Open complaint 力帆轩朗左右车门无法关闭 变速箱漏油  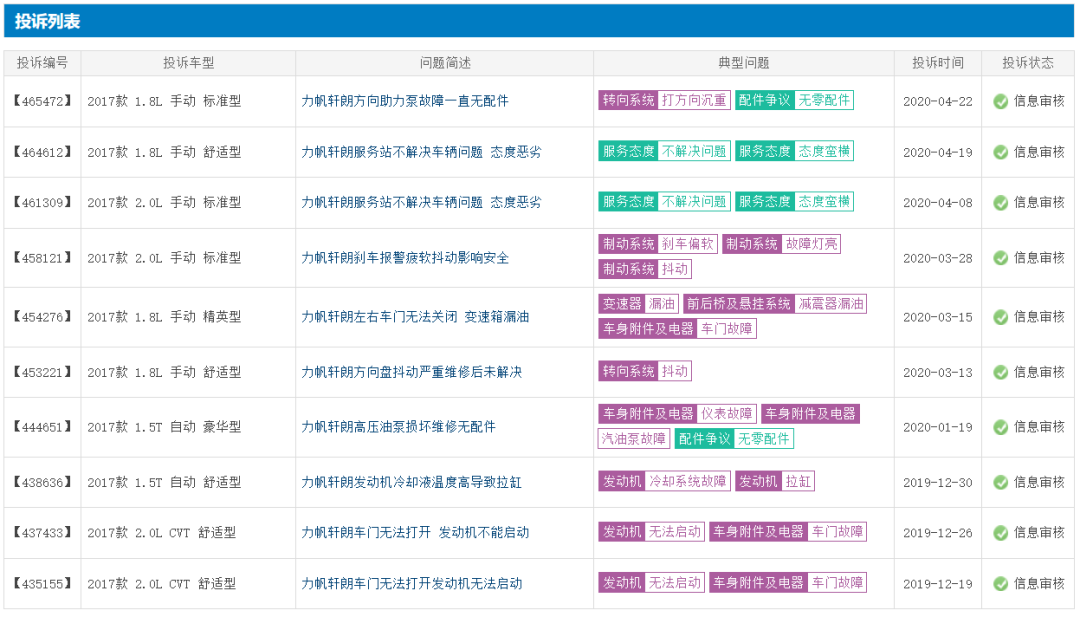(415, 317)
